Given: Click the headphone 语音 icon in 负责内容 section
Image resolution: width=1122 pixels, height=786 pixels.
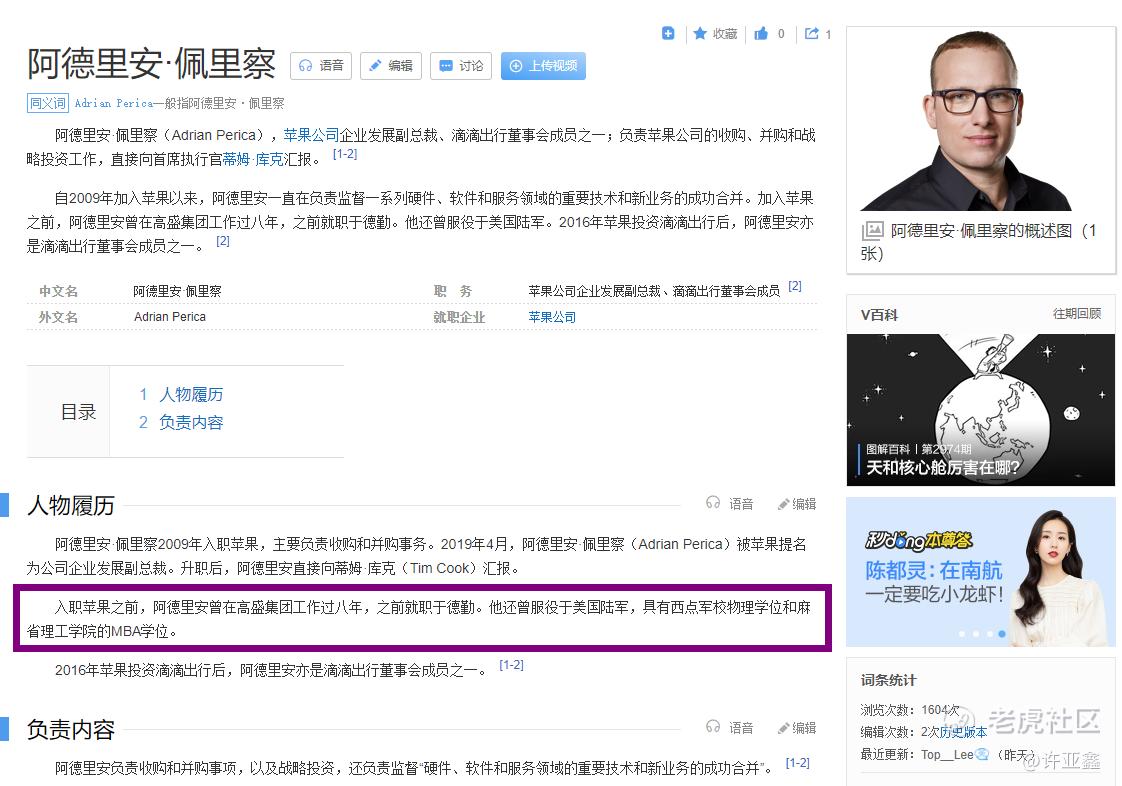Looking at the screenshot, I should click(713, 727).
